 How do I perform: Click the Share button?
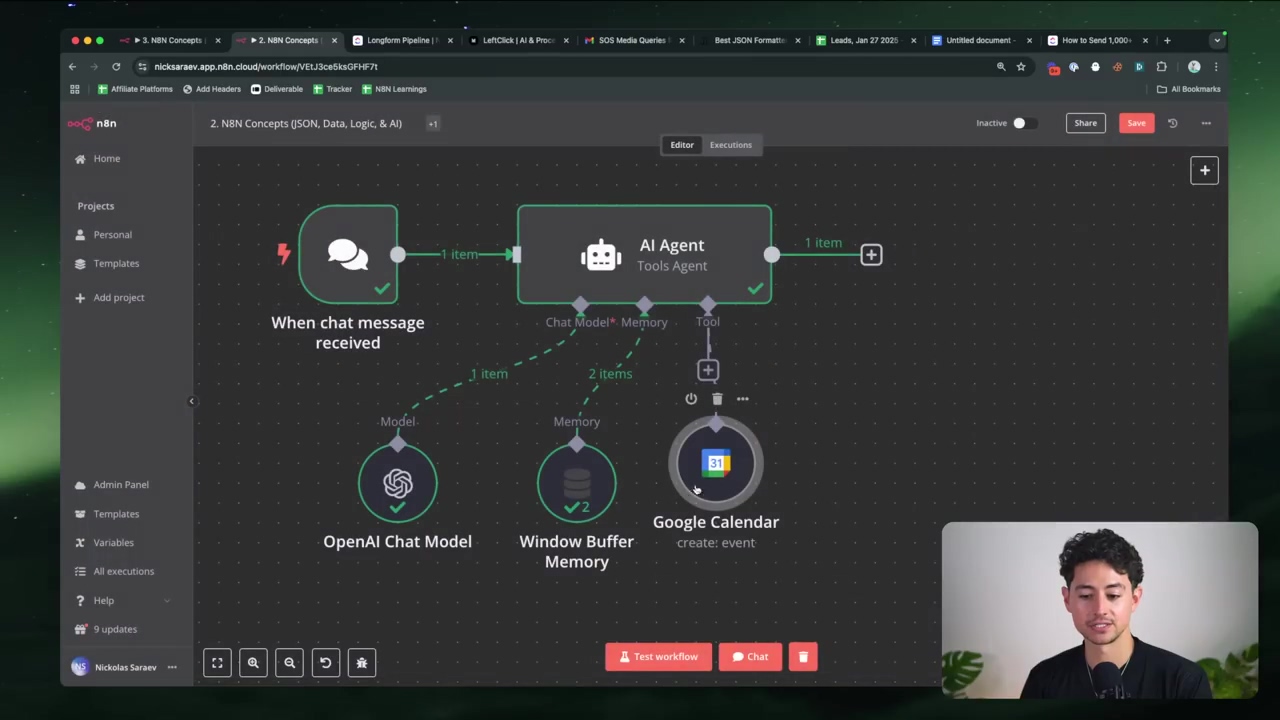pos(1085,123)
